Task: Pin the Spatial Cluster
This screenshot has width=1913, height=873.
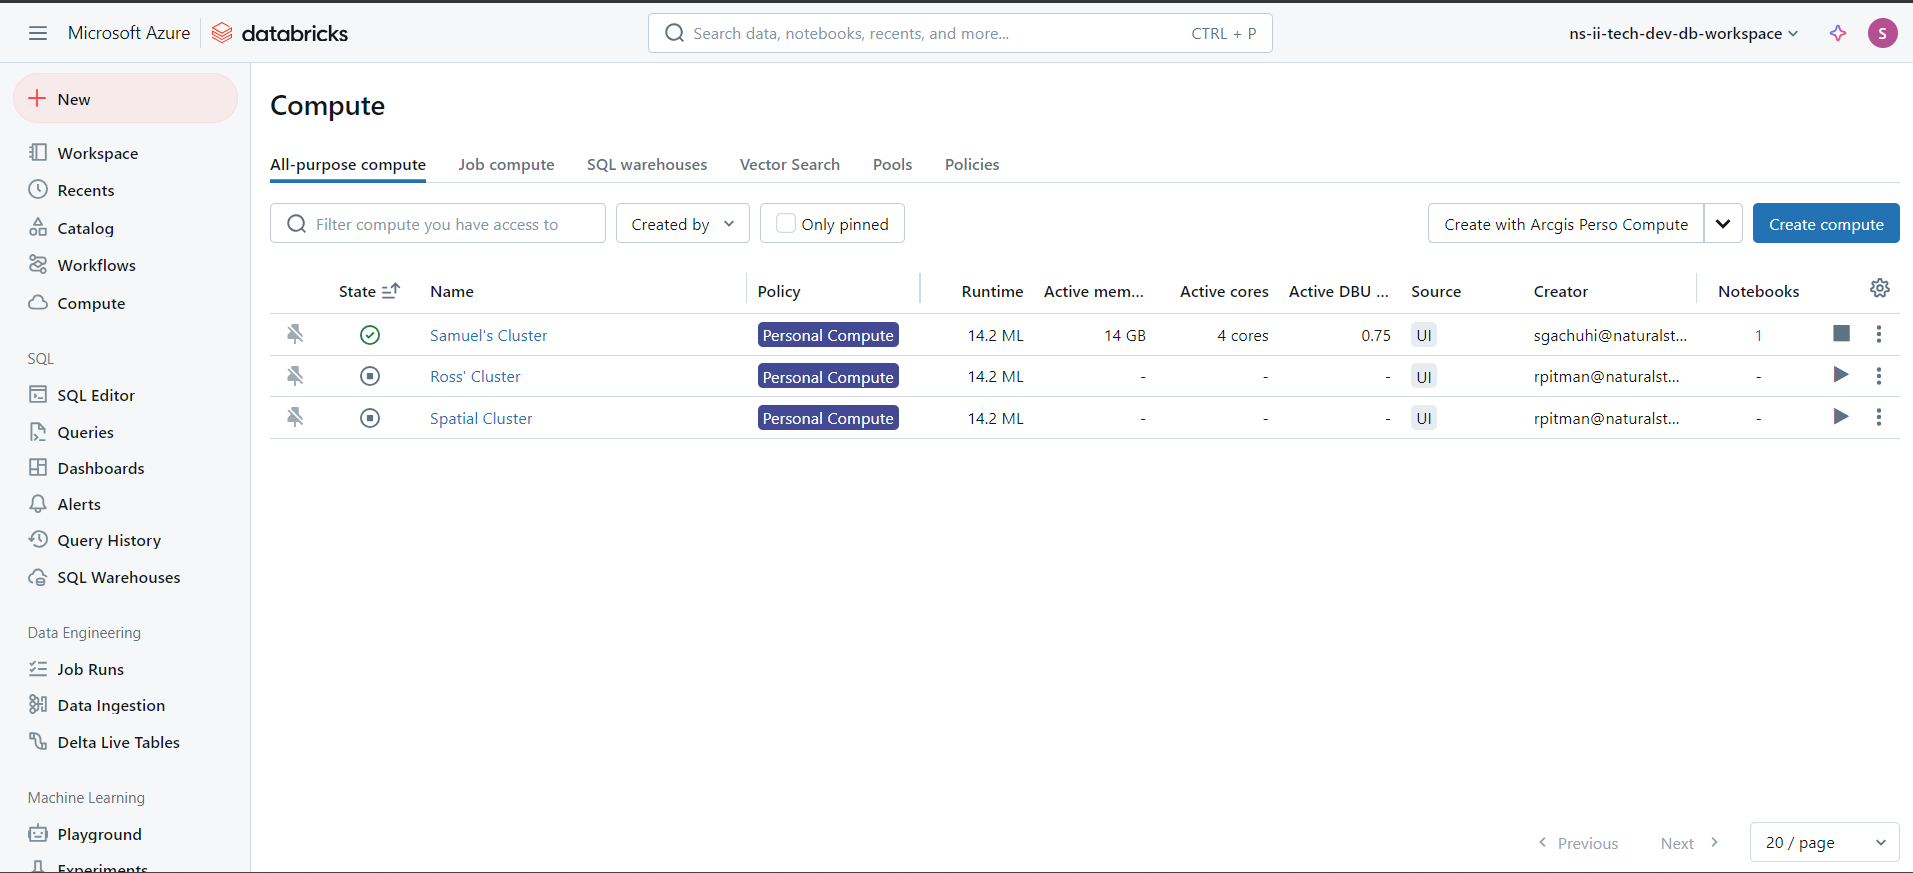Action: (x=295, y=417)
